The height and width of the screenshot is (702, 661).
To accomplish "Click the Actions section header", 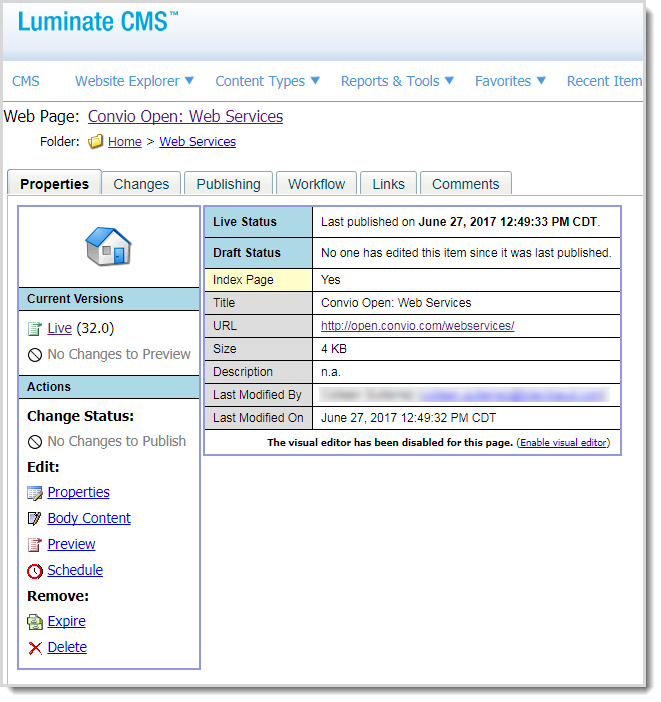I will coord(109,387).
